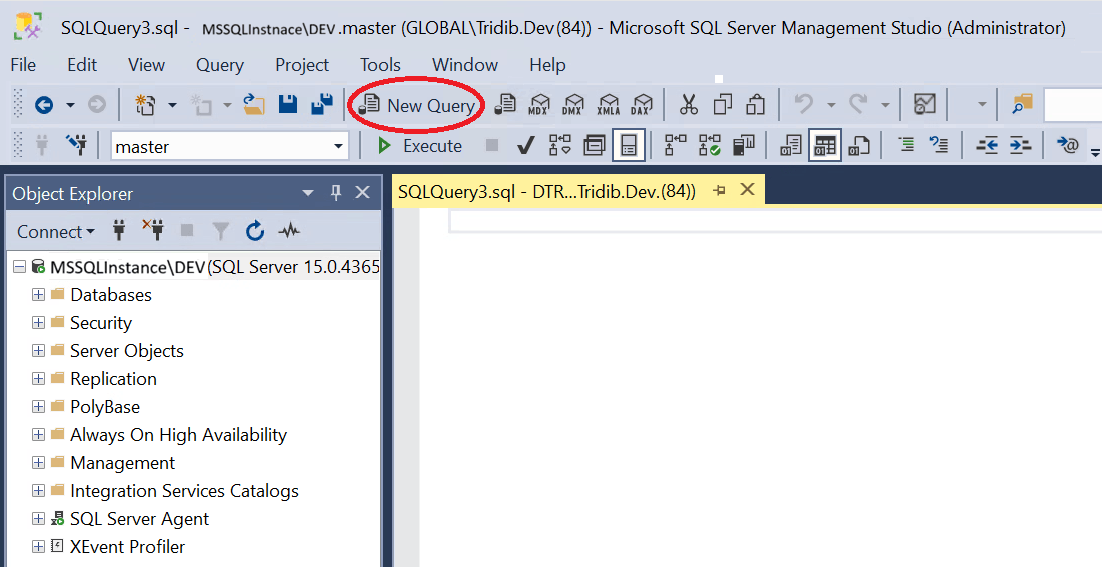This screenshot has width=1102, height=567.
Task: Comment out the selected lines
Action: coord(906,145)
